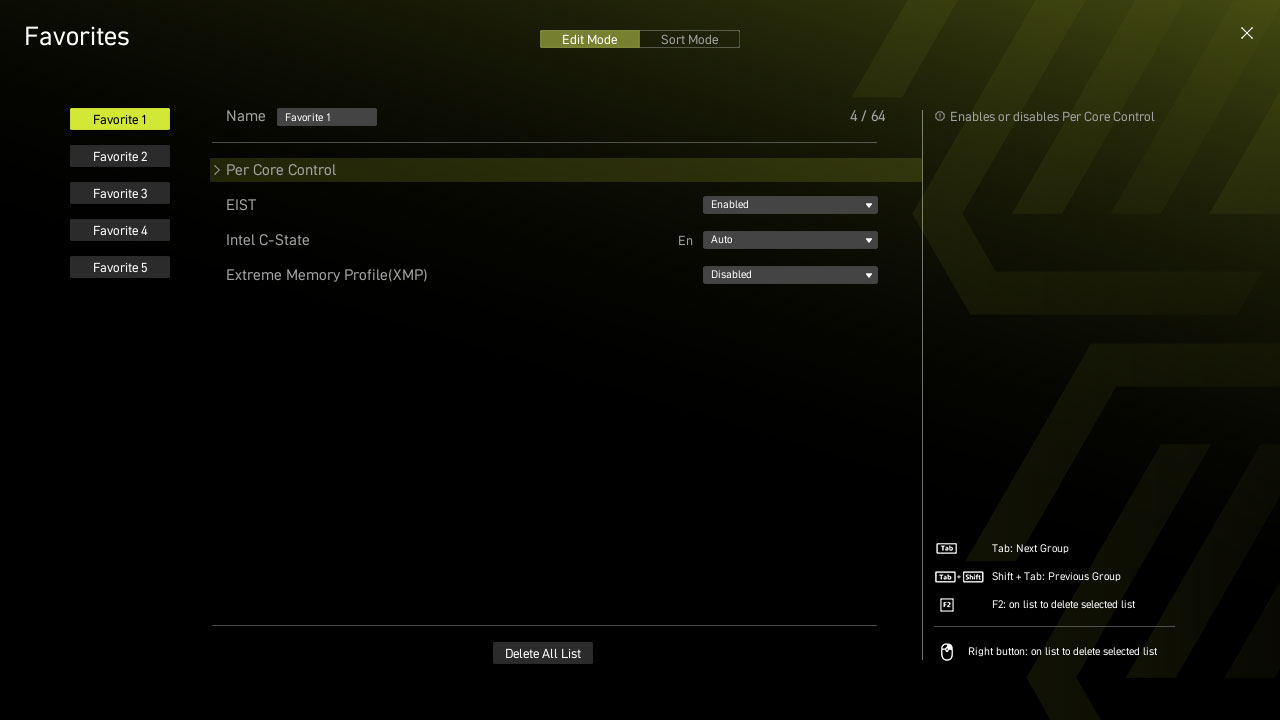
Task: Select the Favorite 2 group
Action: pyautogui.click(x=120, y=157)
